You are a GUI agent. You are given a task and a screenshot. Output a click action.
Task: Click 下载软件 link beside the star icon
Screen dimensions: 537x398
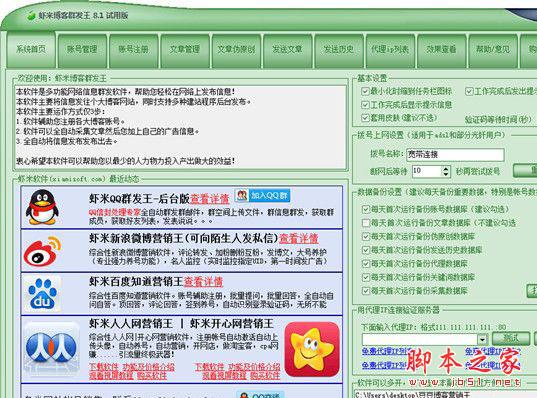tap(209, 367)
